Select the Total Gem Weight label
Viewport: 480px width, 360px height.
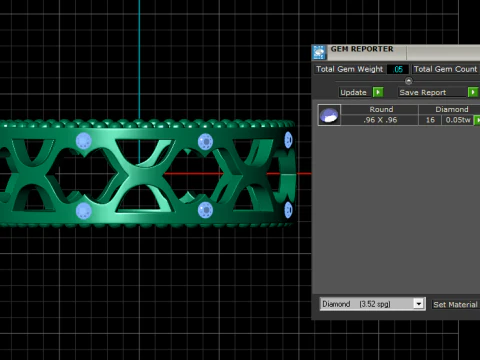pyautogui.click(x=349, y=69)
